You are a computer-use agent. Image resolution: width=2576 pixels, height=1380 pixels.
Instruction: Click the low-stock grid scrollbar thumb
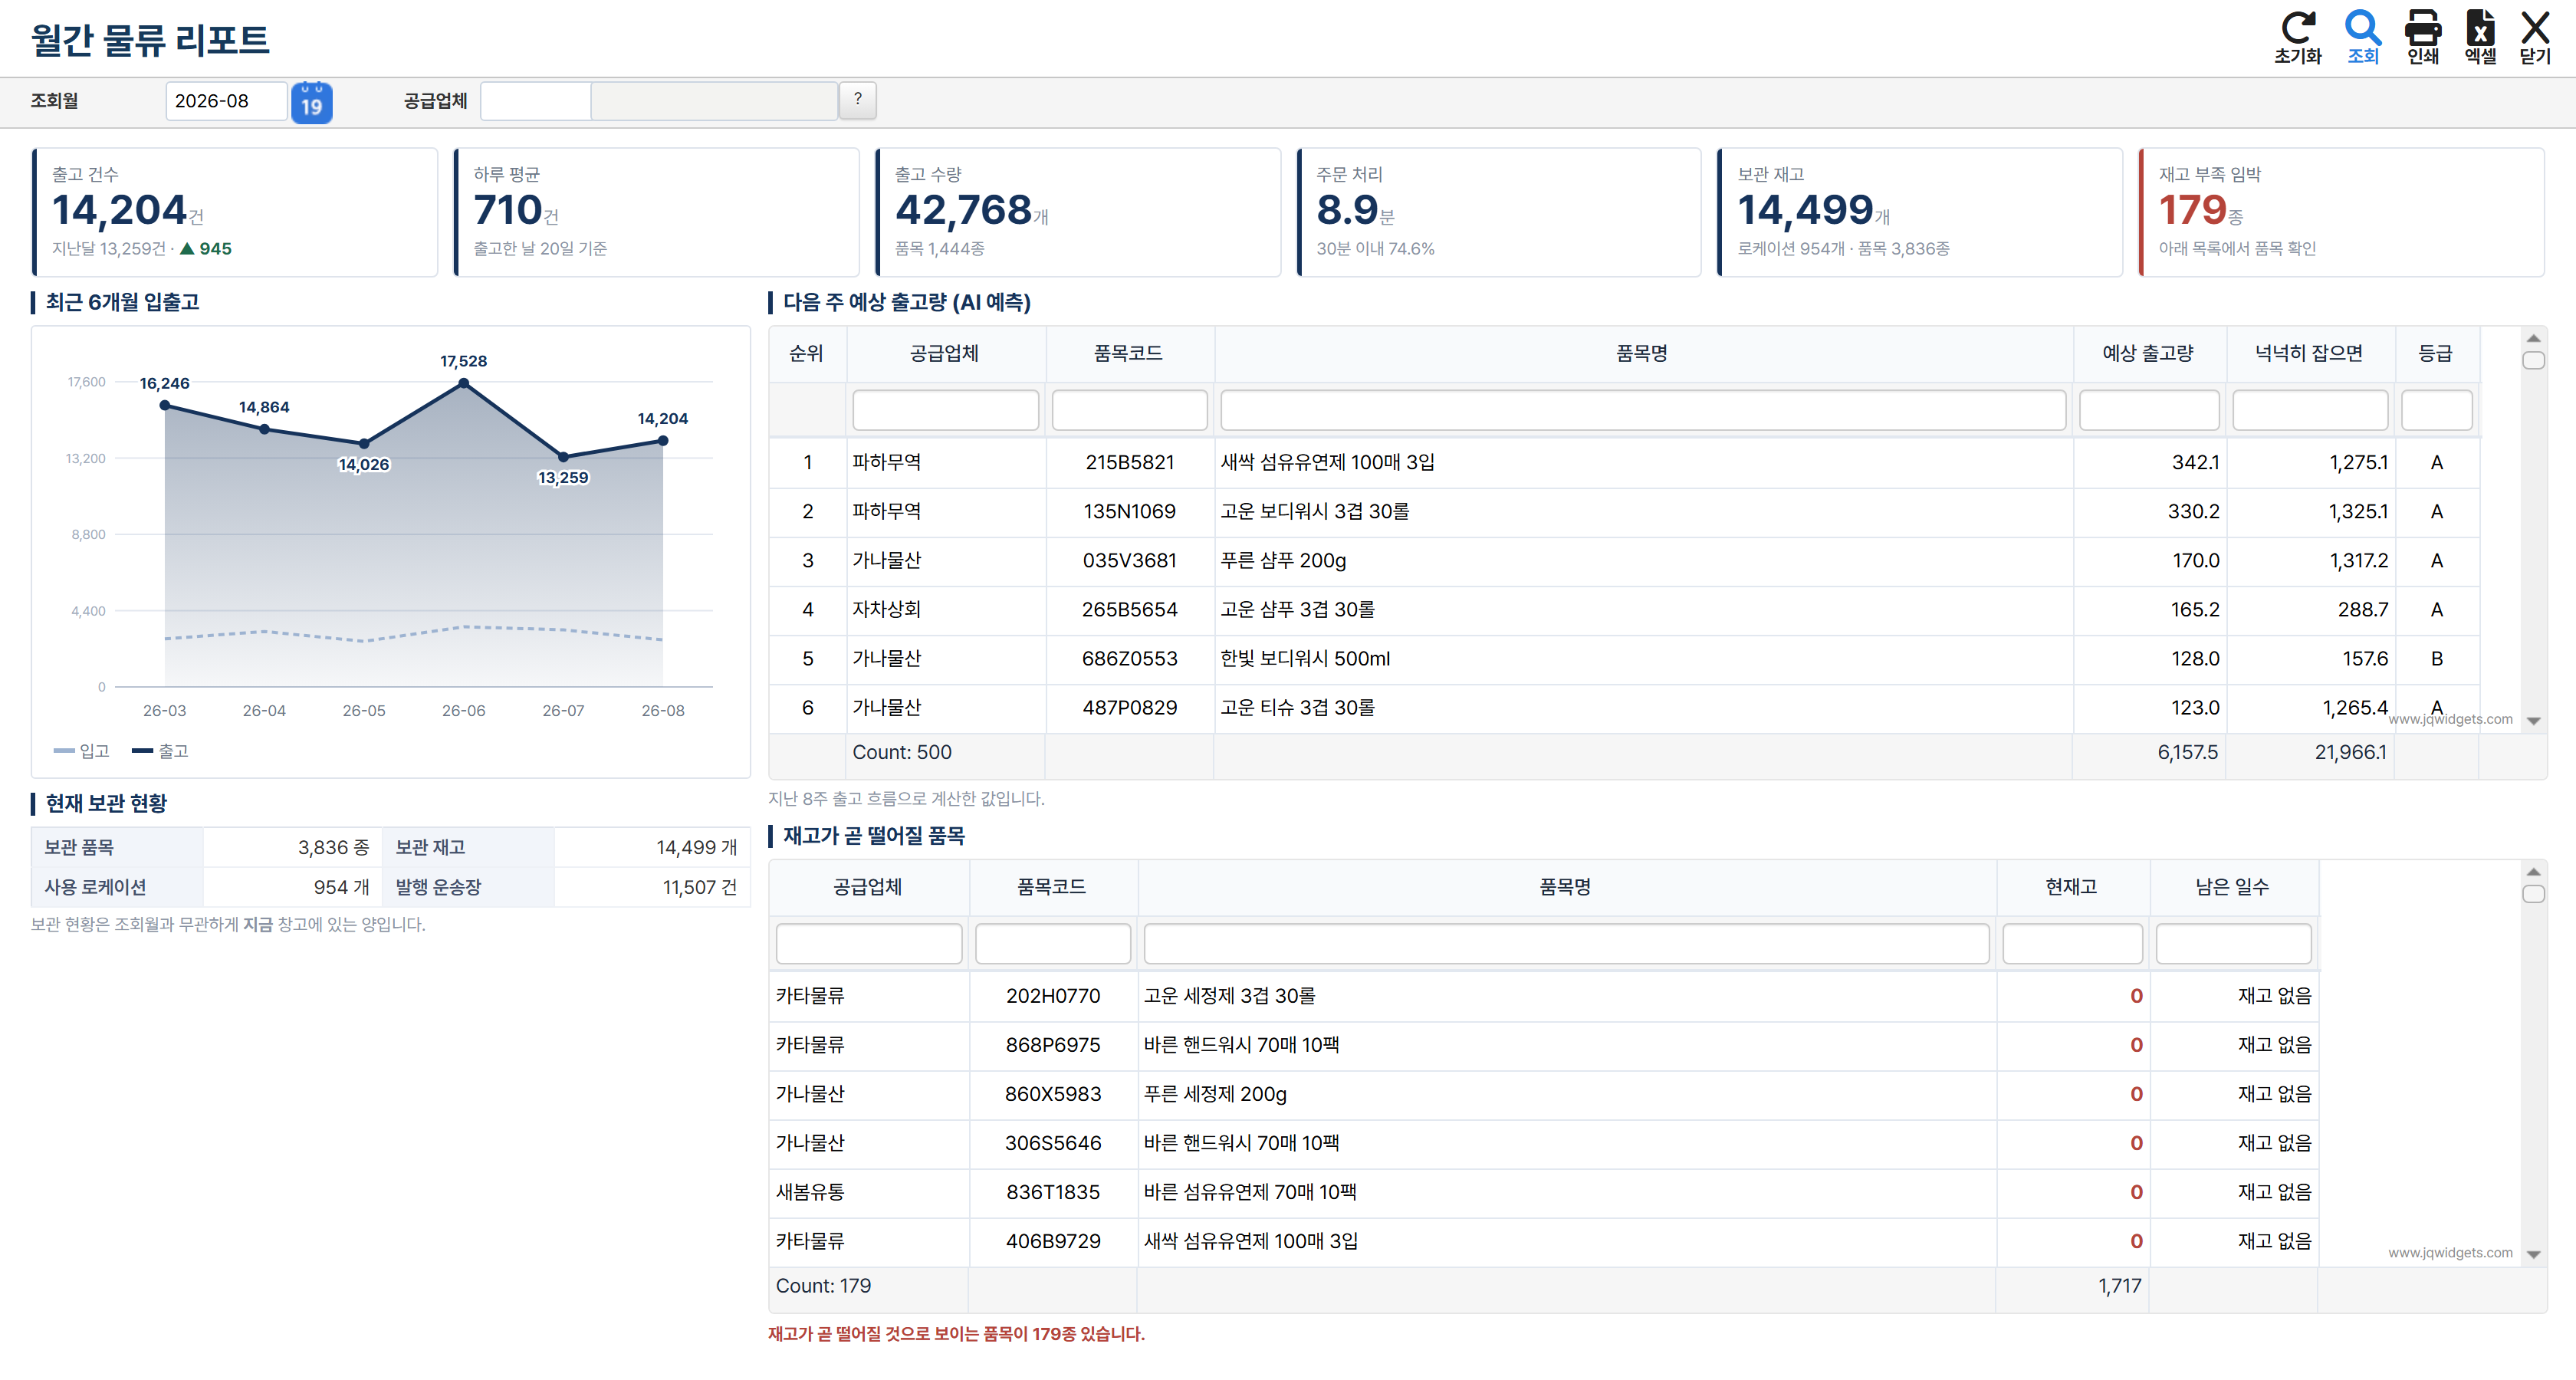point(2533,894)
